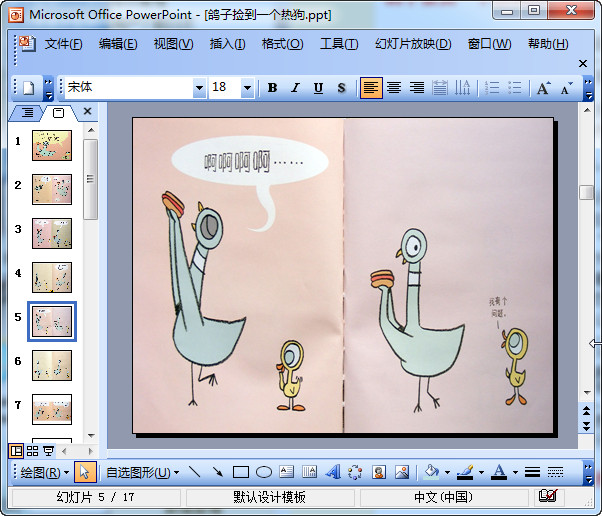Insert WordArt
The height and width of the screenshot is (516, 602).
click(x=332, y=472)
